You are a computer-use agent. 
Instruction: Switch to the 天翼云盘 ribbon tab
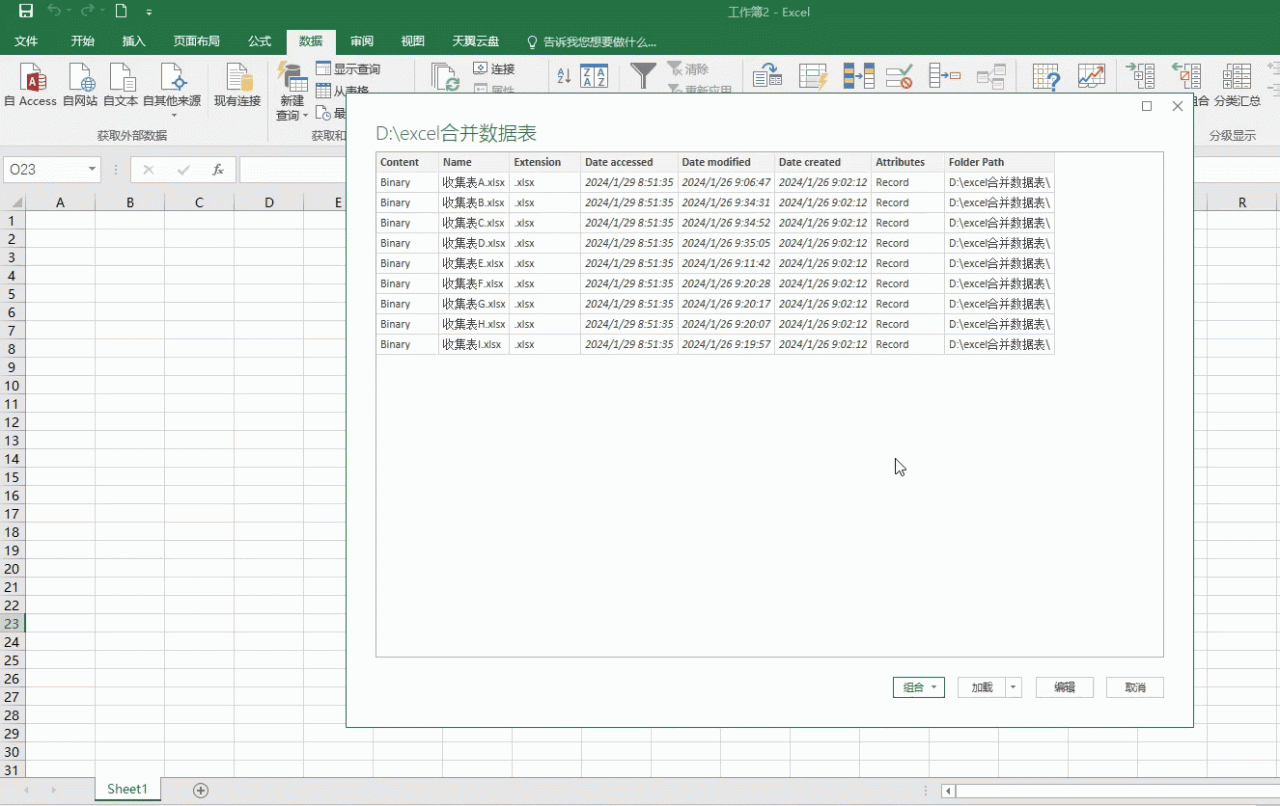point(475,41)
